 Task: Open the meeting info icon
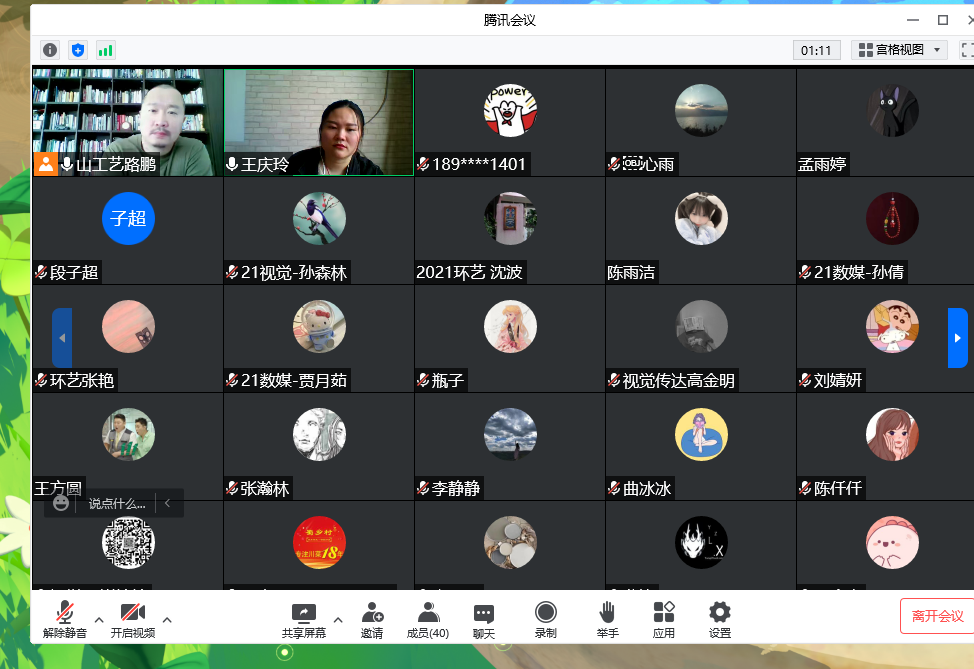coord(50,50)
